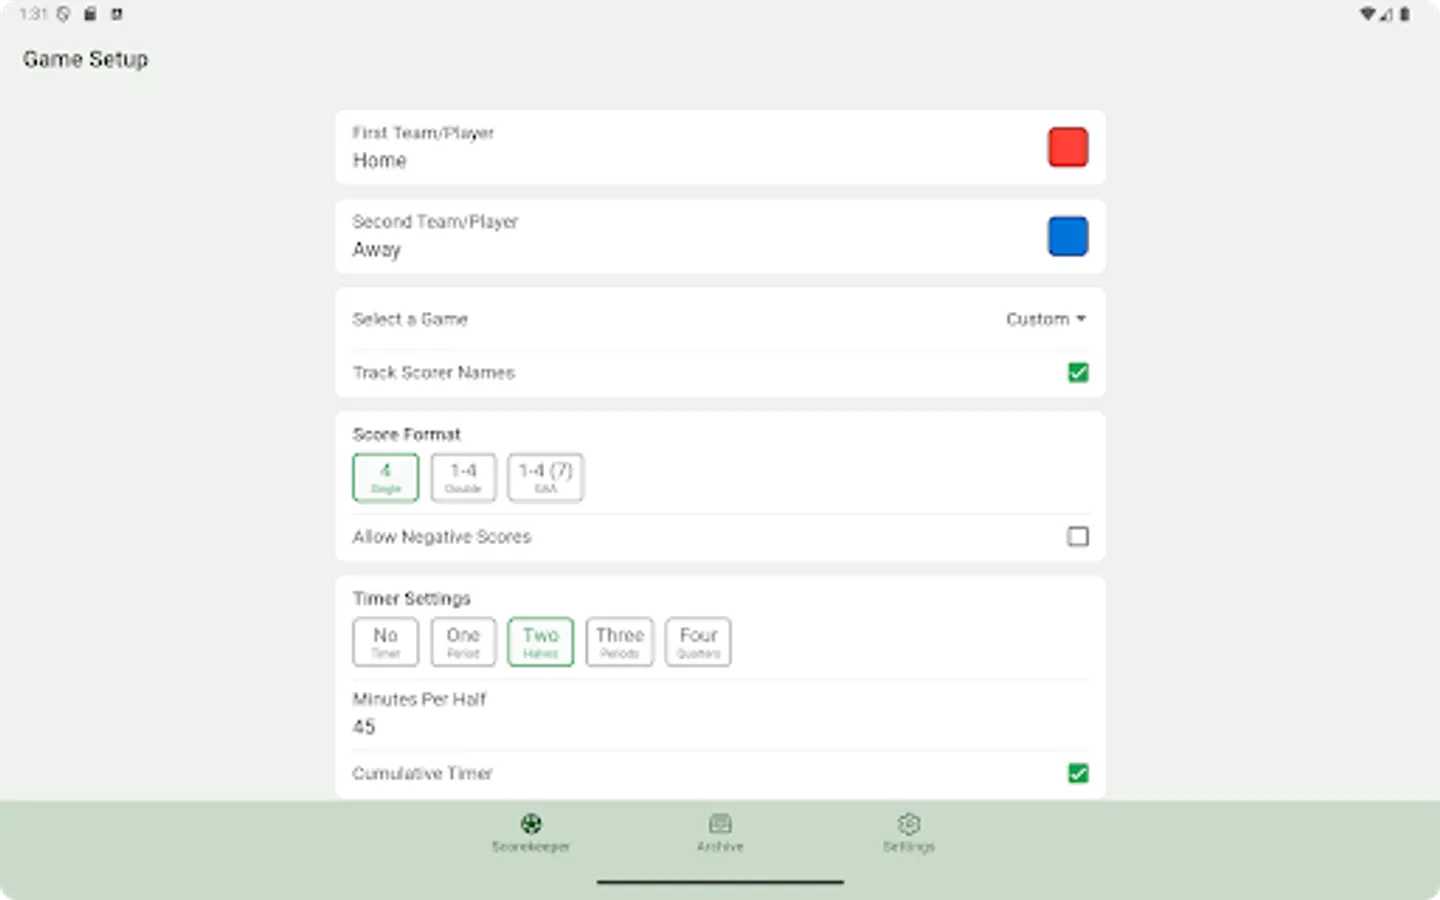Select No Timer option
Screen dimensions: 1440x900
pos(385,641)
